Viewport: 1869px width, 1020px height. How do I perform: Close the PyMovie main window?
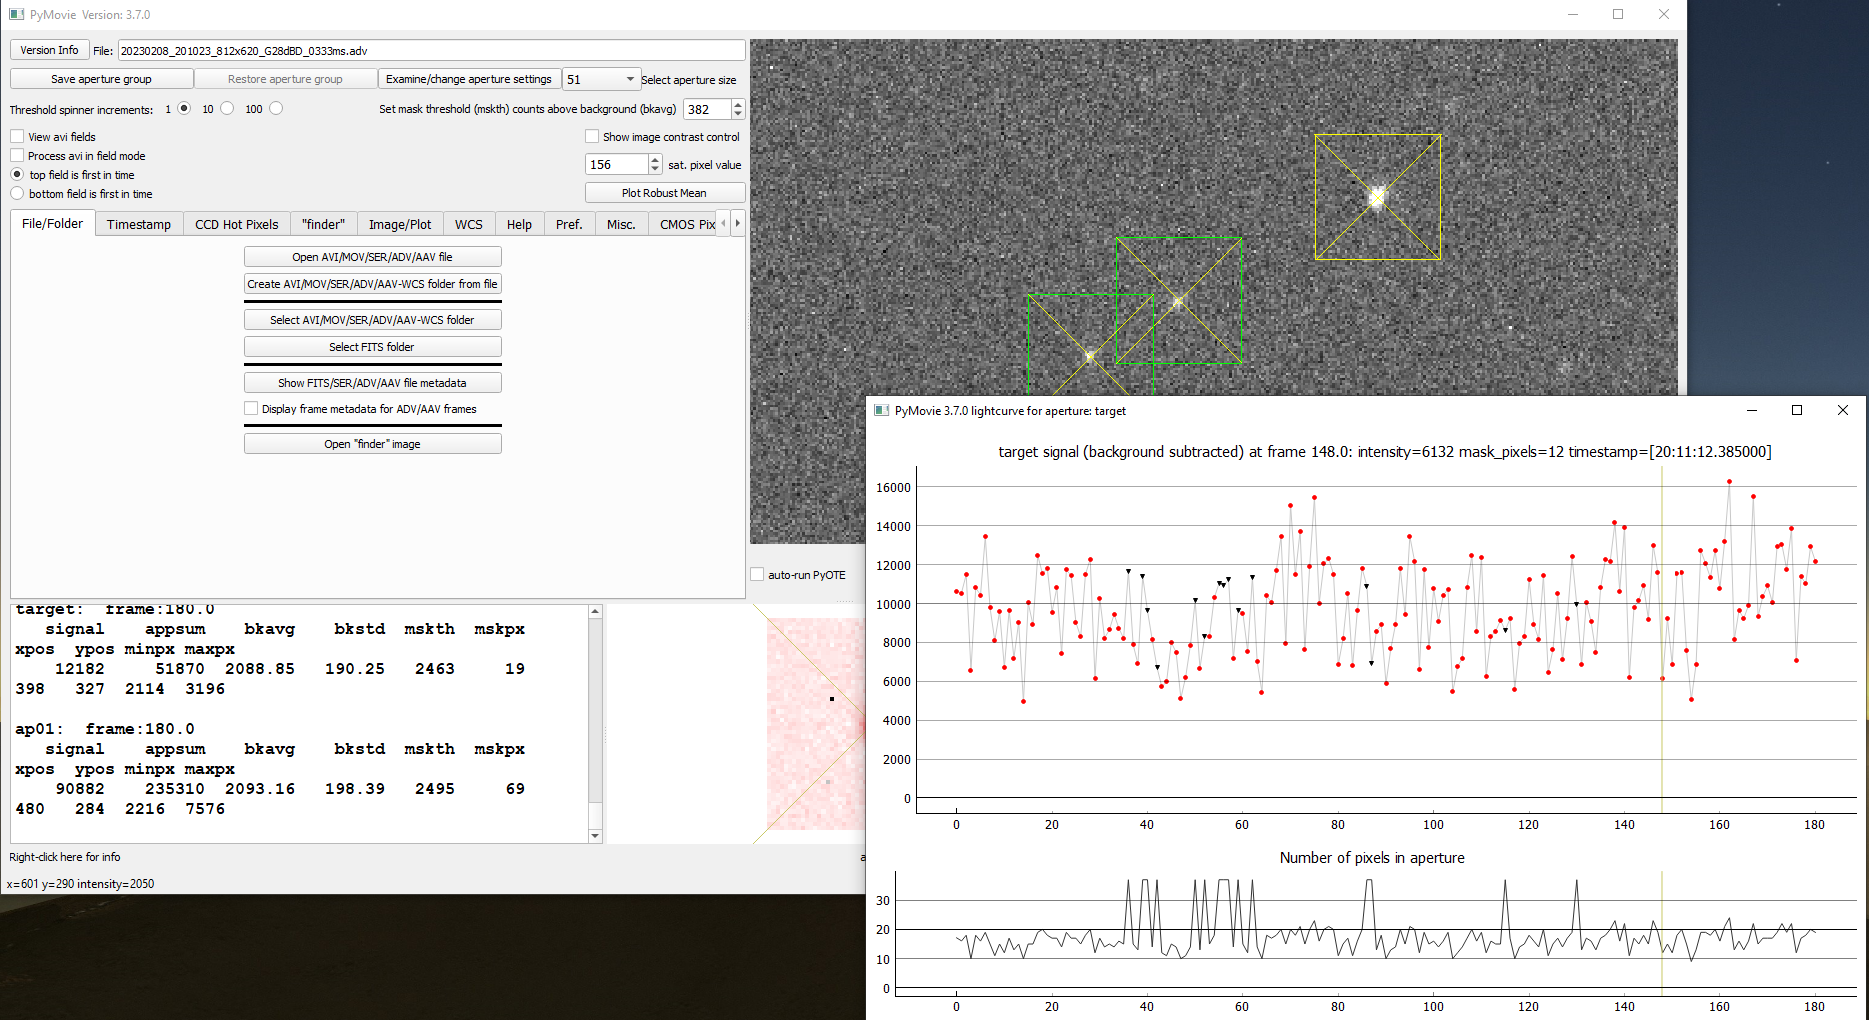pyautogui.click(x=1664, y=14)
